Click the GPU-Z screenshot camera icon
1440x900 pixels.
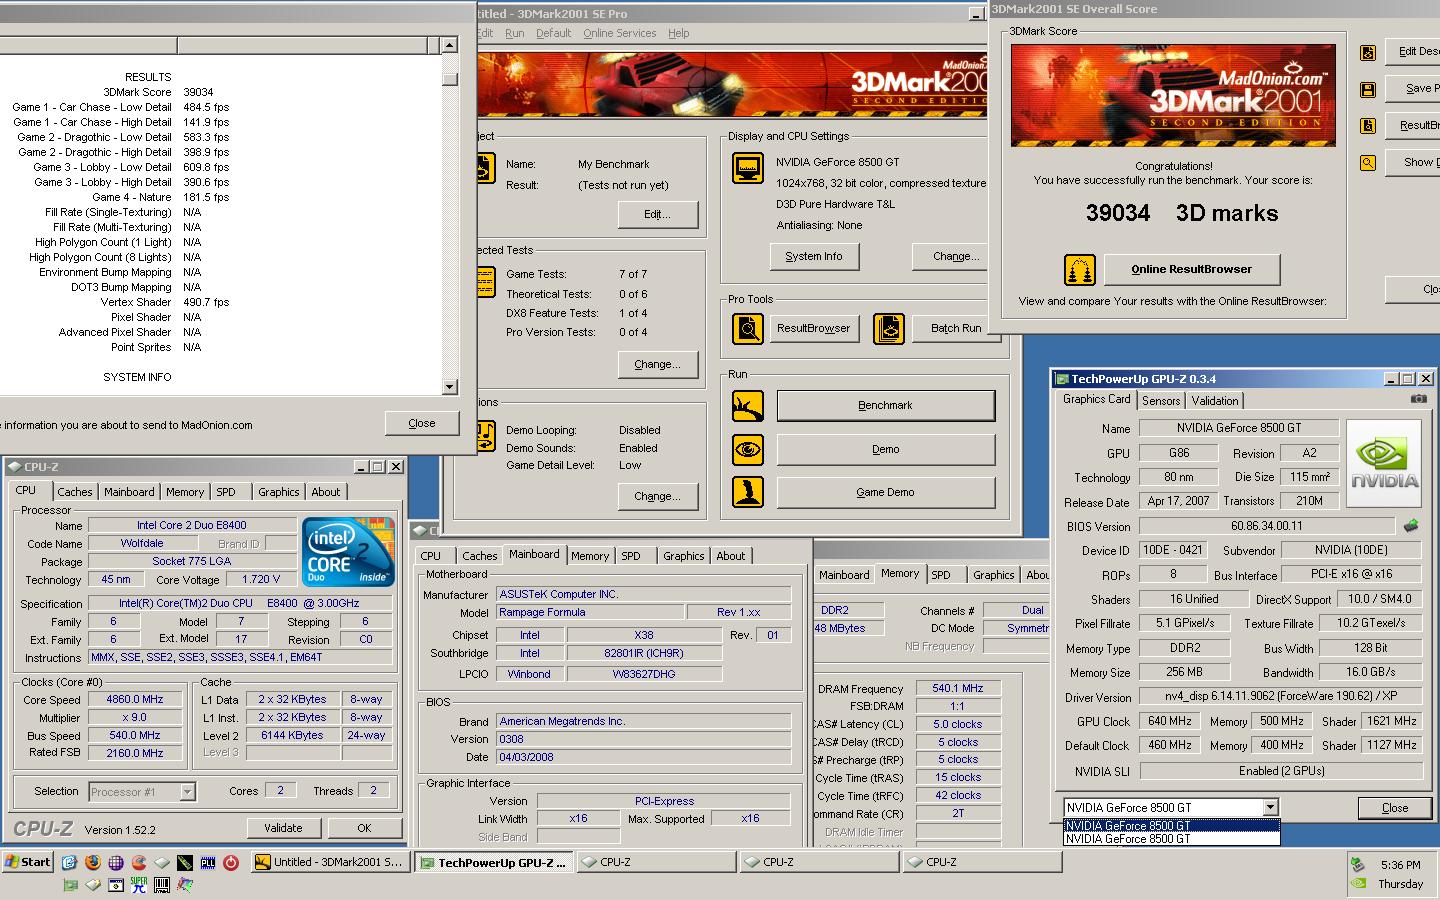[1419, 399]
